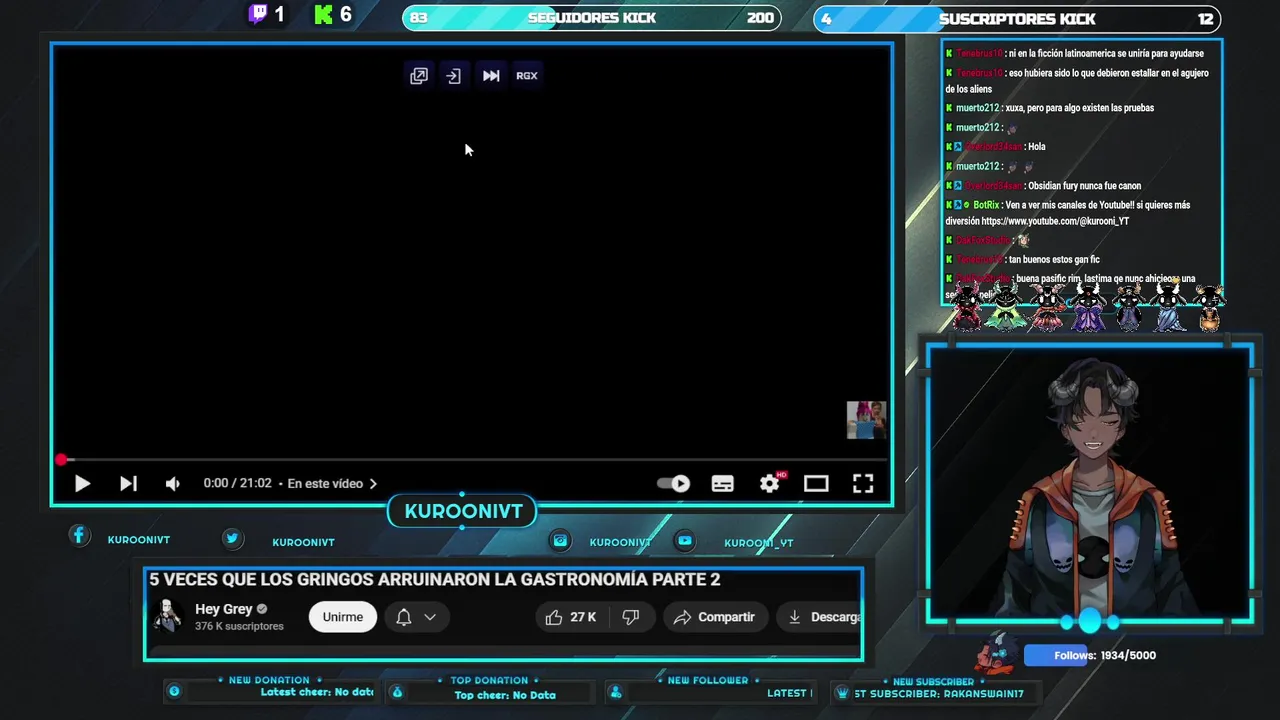Open the Hey Grey channel avatar

click(168, 617)
